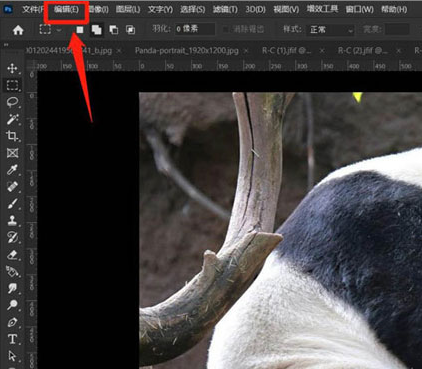Select the Magic Wand tool

12,119
